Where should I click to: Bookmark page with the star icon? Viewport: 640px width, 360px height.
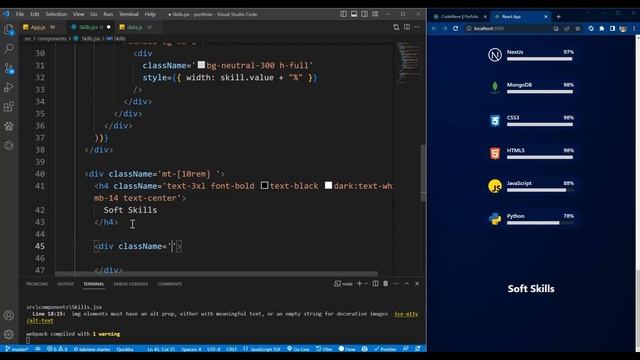pos(578,29)
